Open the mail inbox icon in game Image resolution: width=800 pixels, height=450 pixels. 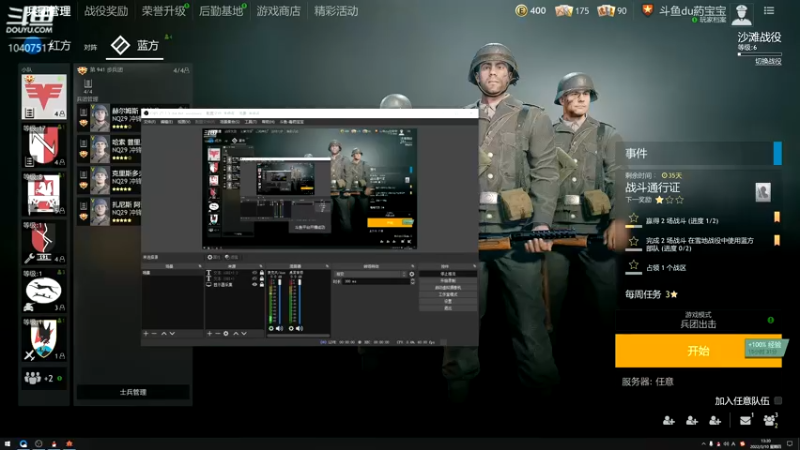(745, 420)
